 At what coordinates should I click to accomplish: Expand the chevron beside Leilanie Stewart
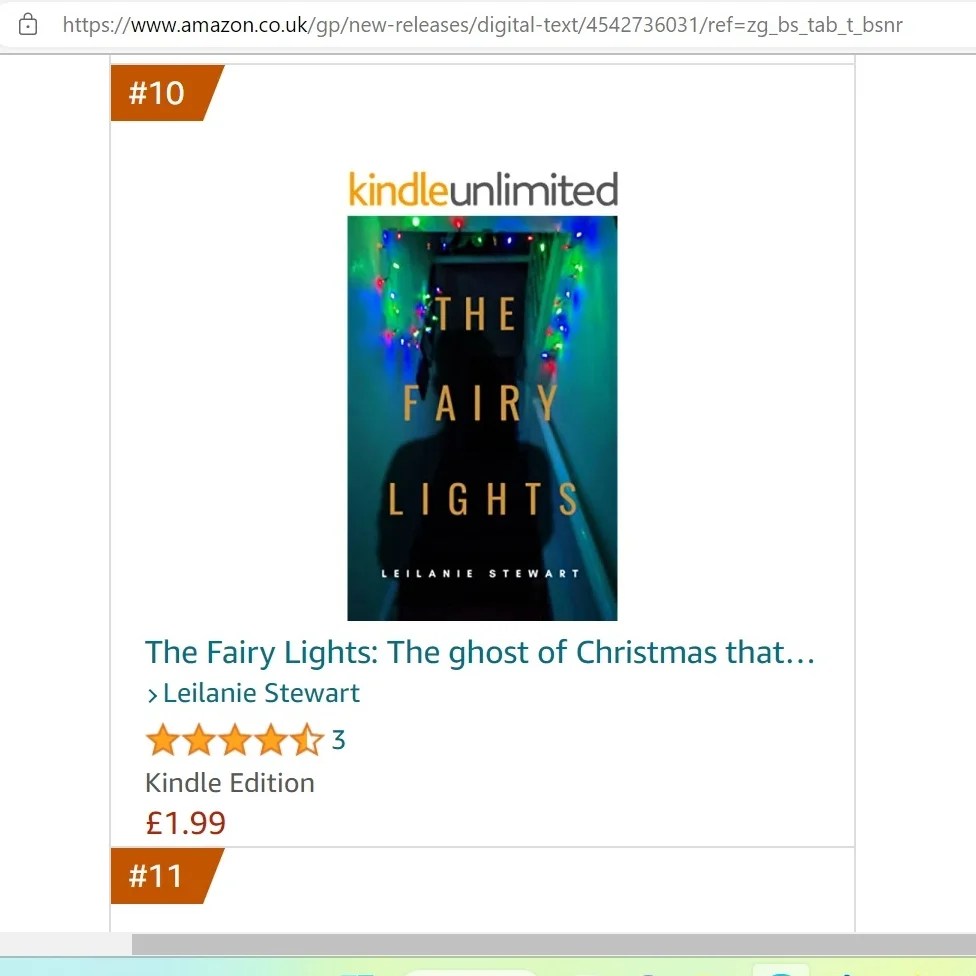[152, 695]
